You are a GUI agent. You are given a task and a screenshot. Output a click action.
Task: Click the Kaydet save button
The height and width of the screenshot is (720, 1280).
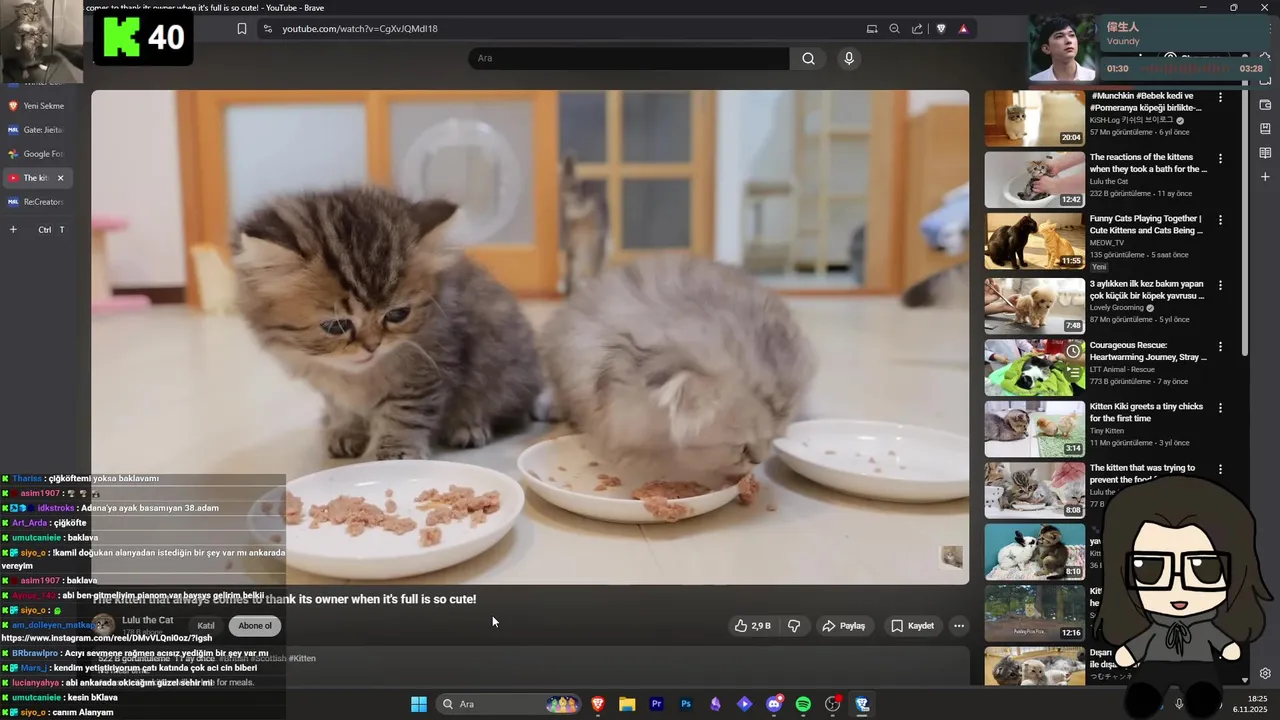click(x=912, y=626)
